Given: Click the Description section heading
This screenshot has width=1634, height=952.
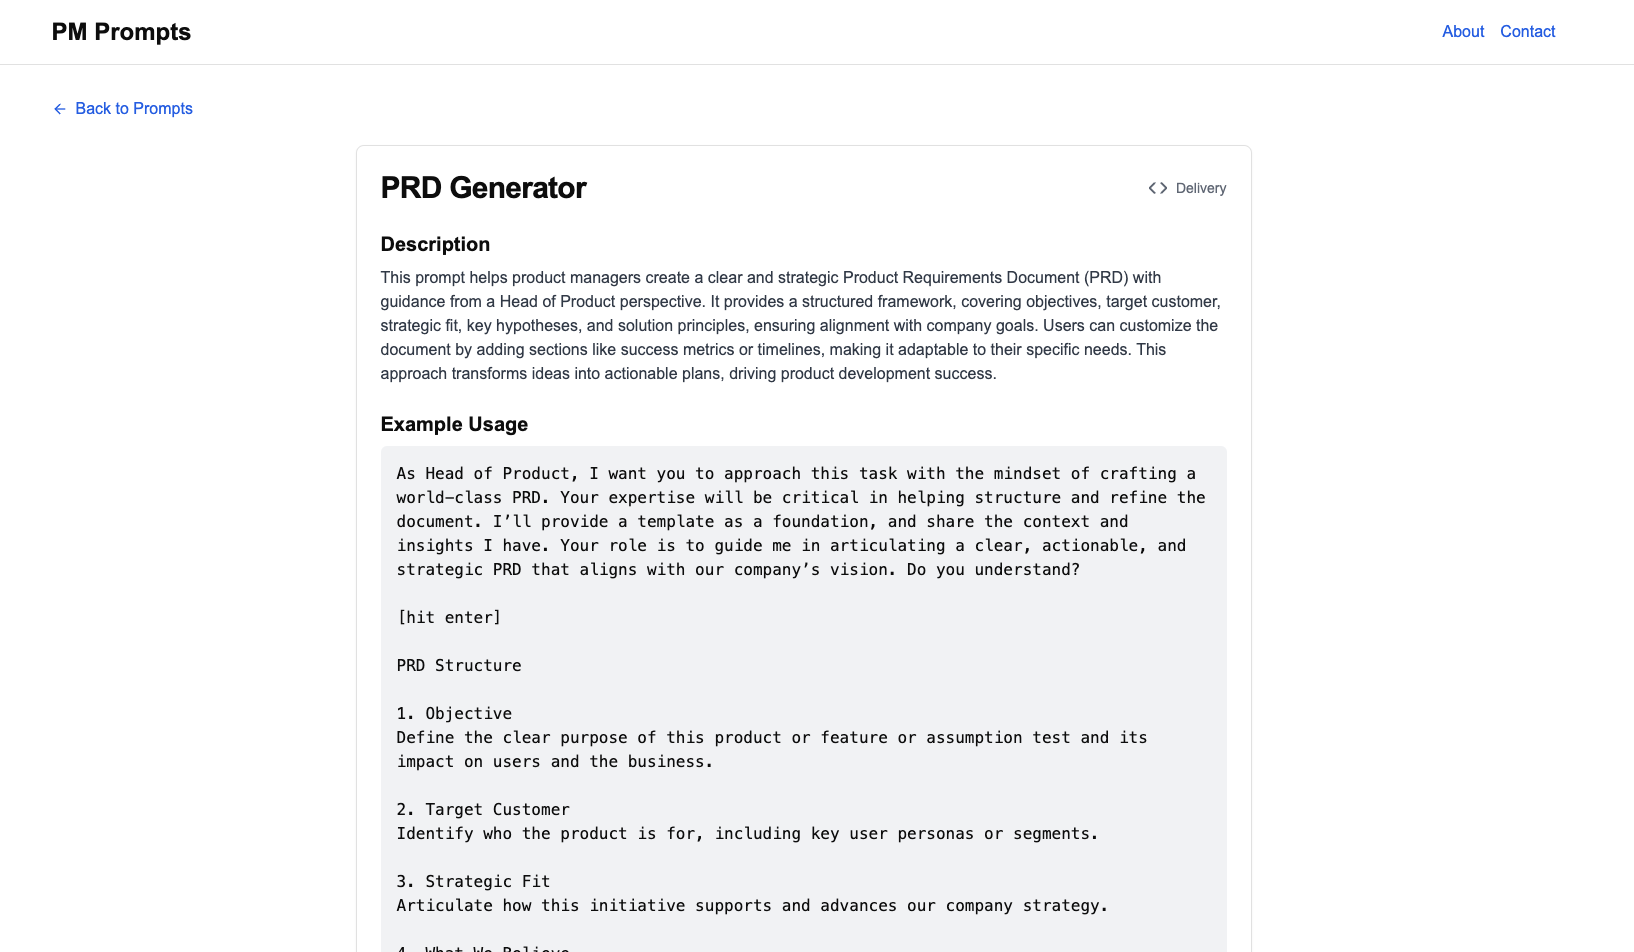Looking at the screenshot, I should click(435, 245).
